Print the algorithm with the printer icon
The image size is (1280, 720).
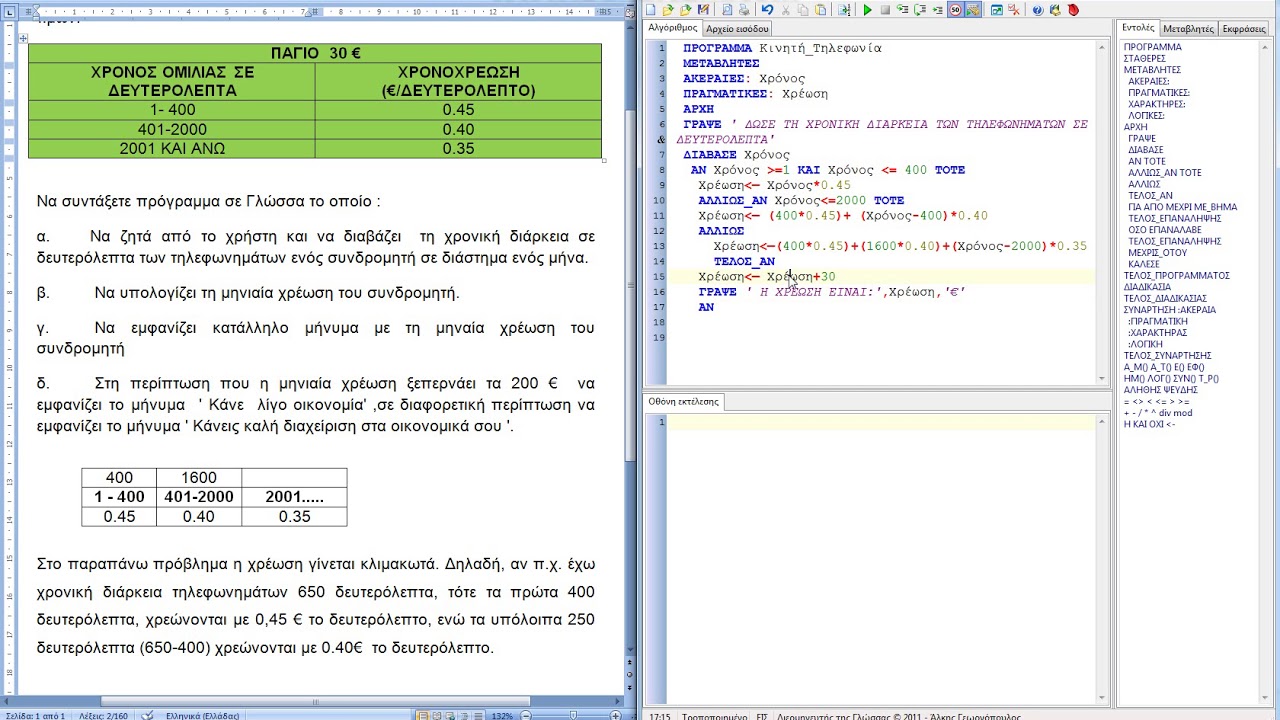pyautogui.click(x=744, y=10)
